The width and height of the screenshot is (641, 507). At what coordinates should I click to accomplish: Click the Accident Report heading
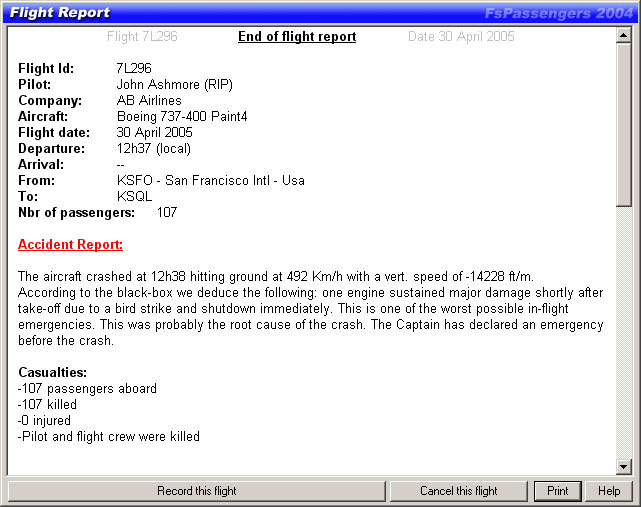(70, 245)
